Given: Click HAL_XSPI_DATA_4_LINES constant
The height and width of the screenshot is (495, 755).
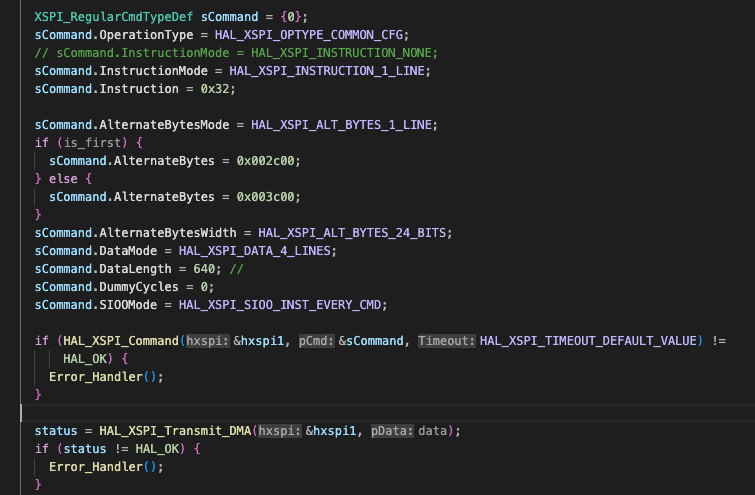Looking at the screenshot, I should click(255, 251).
